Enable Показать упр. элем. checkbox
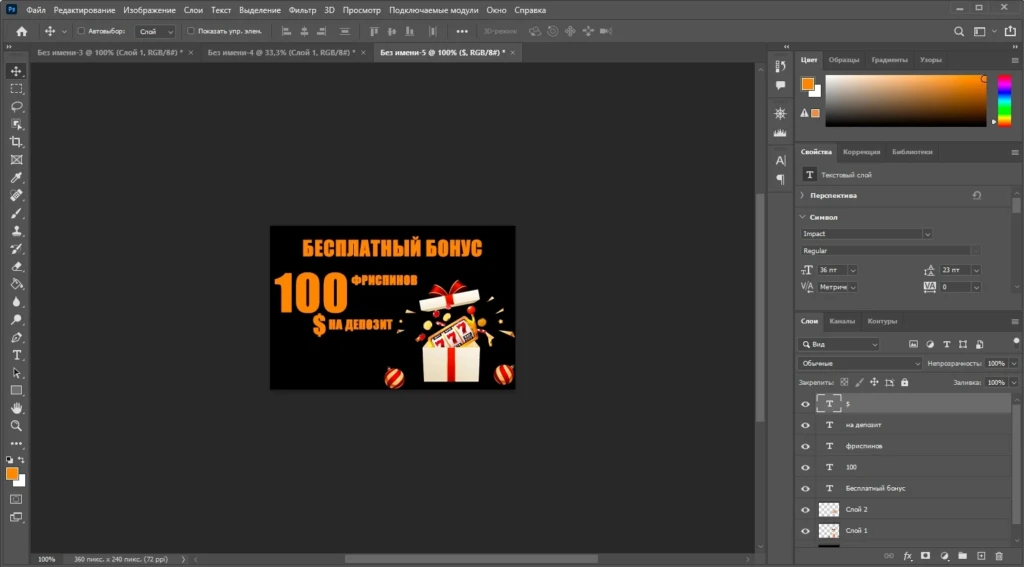 191,31
